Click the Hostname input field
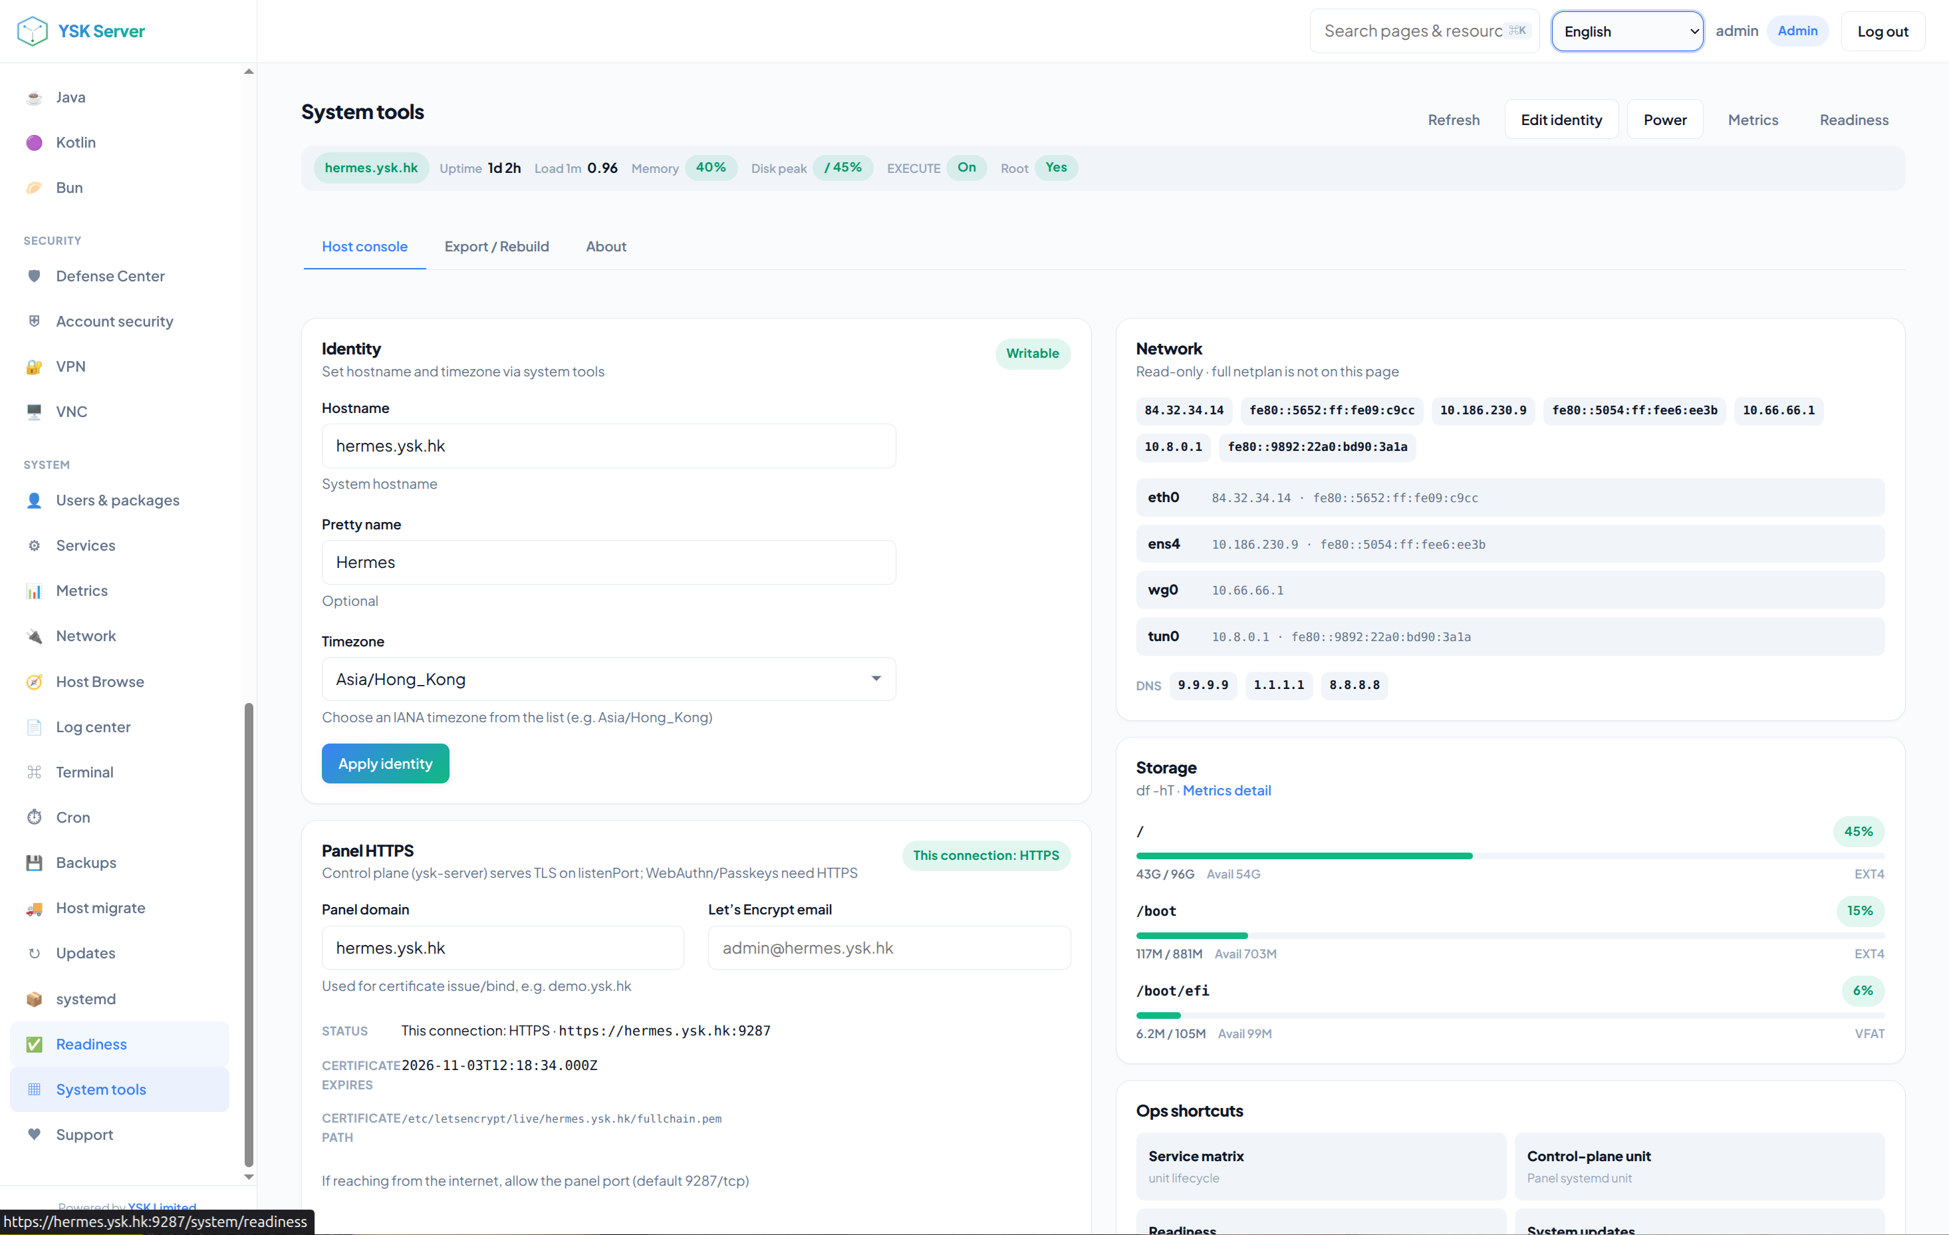This screenshot has height=1235, width=1949. click(608, 446)
